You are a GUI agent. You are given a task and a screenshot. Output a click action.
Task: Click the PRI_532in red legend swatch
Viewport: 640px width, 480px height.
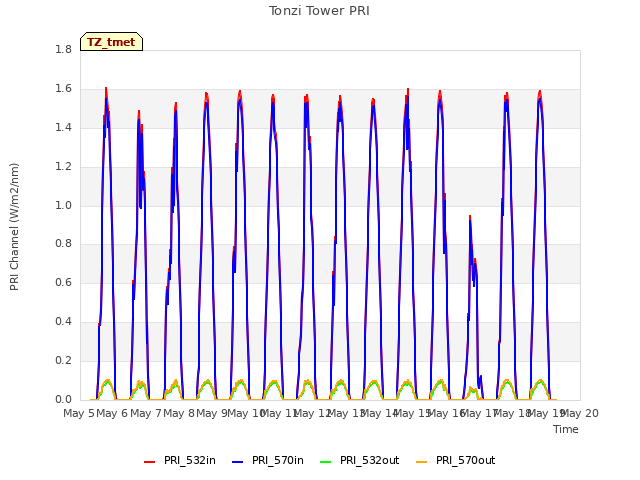click(149, 462)
